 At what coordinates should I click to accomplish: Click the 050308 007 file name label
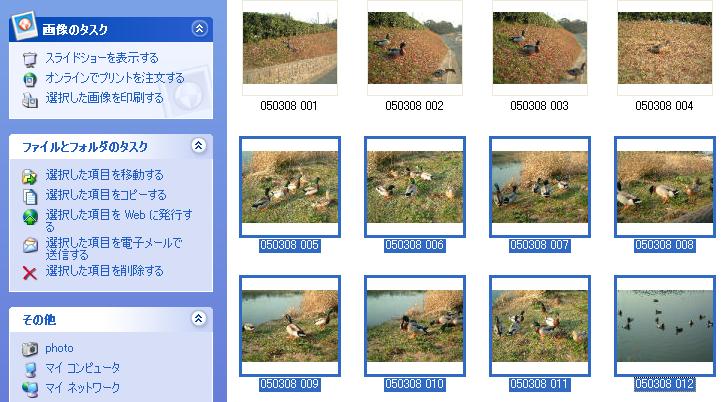[539, 245]
